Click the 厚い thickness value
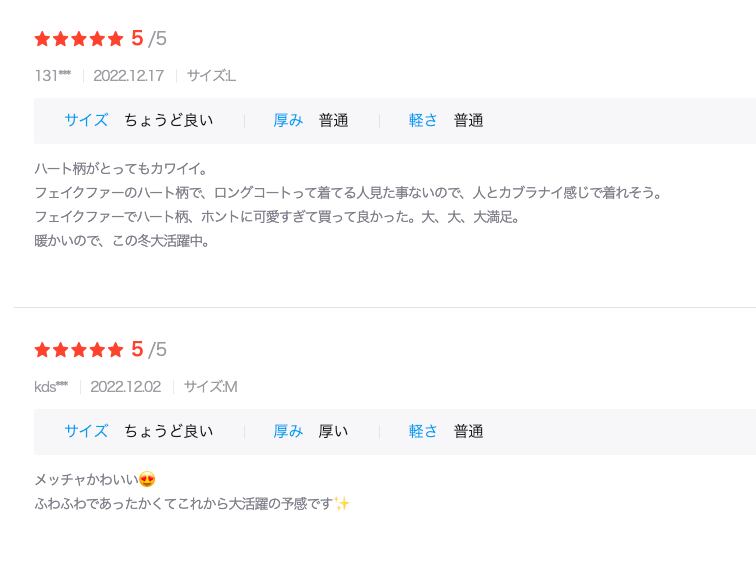The width and height of the screenshot is (756, 581). (x=333, y=432)
